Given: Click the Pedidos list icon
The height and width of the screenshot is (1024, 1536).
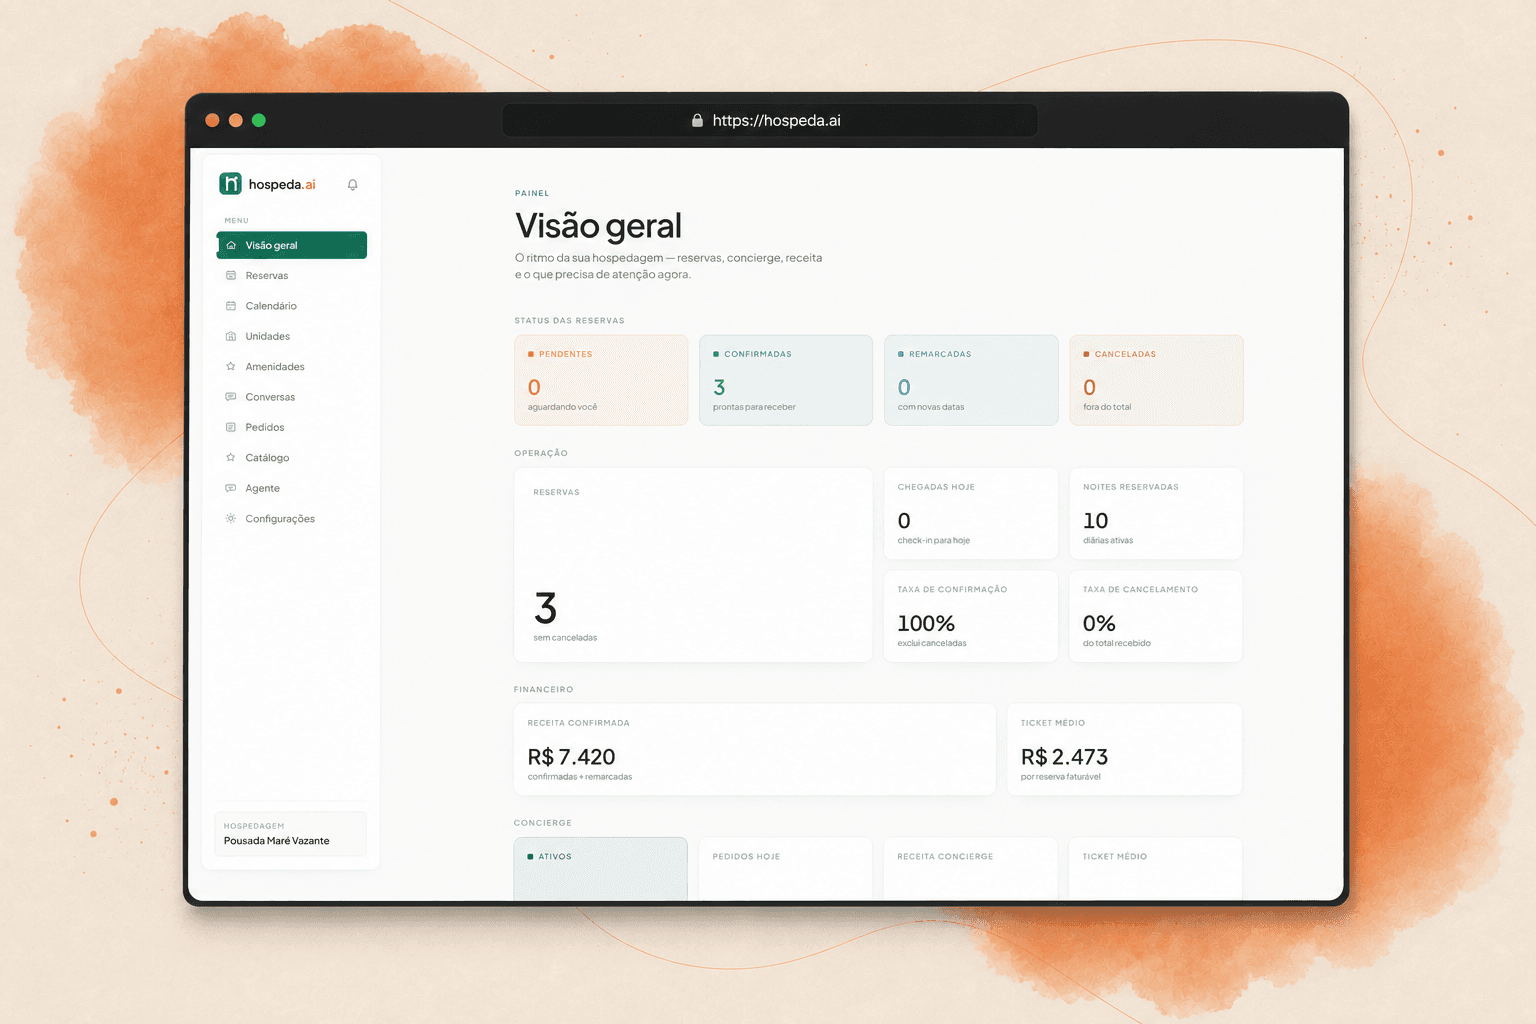Looking at the screenshot, I should click(x=231, y=427).
